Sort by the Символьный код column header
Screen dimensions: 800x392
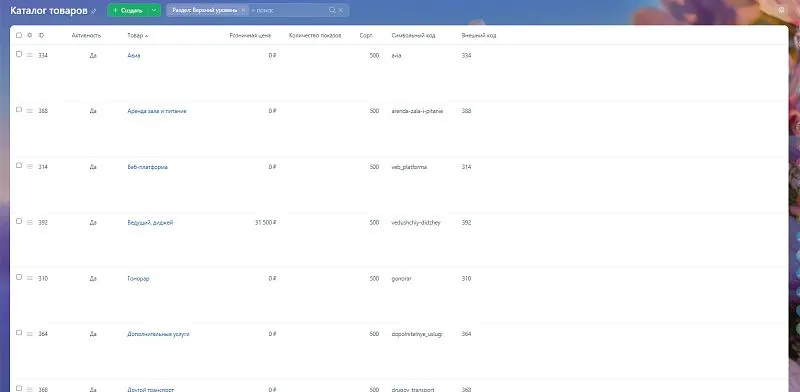[413, 36]
